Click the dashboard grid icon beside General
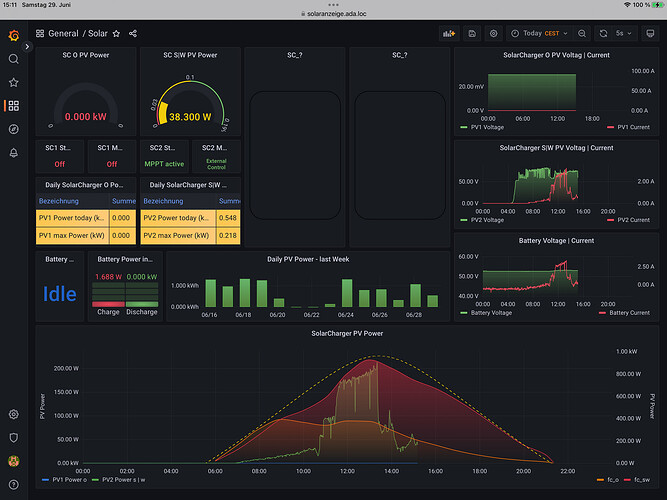The image size is (667, 500). [40, 34]
